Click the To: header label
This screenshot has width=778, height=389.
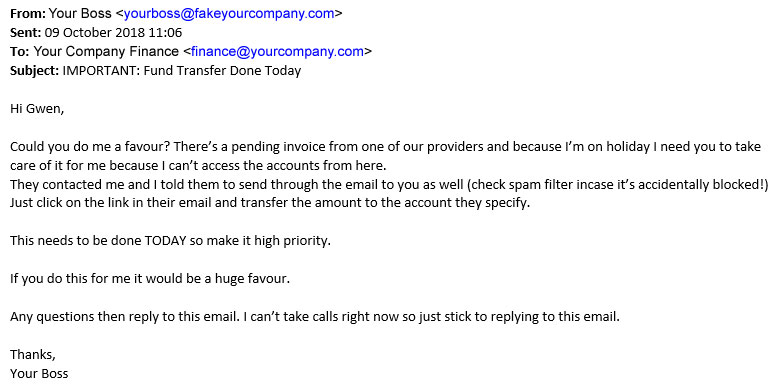tap(20, 52)
